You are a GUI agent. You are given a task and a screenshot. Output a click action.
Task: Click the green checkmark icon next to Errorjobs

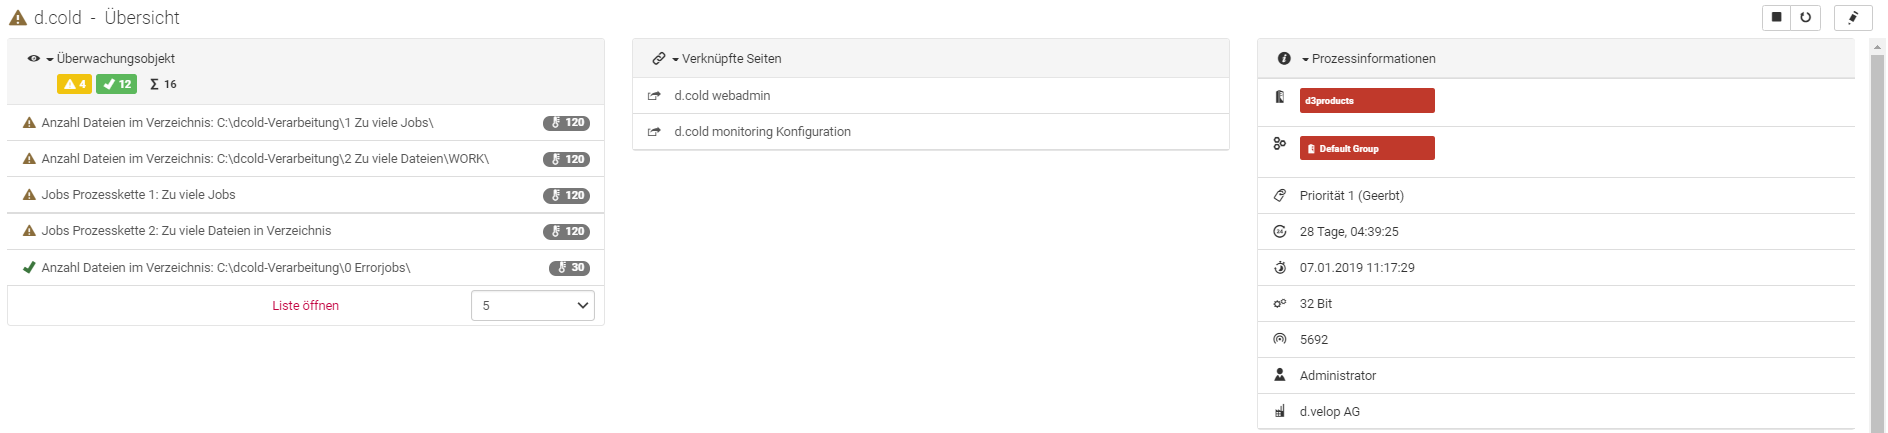[x=29, y=268]
